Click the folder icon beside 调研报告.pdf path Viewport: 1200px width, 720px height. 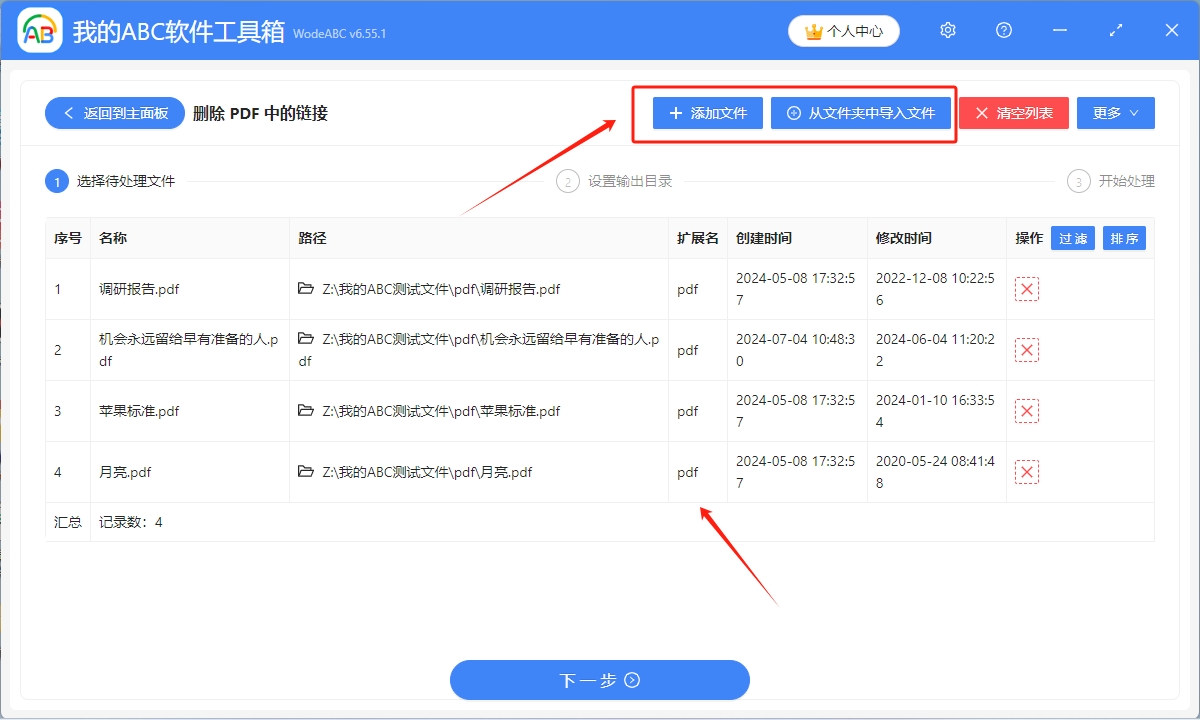click(306, 288)
